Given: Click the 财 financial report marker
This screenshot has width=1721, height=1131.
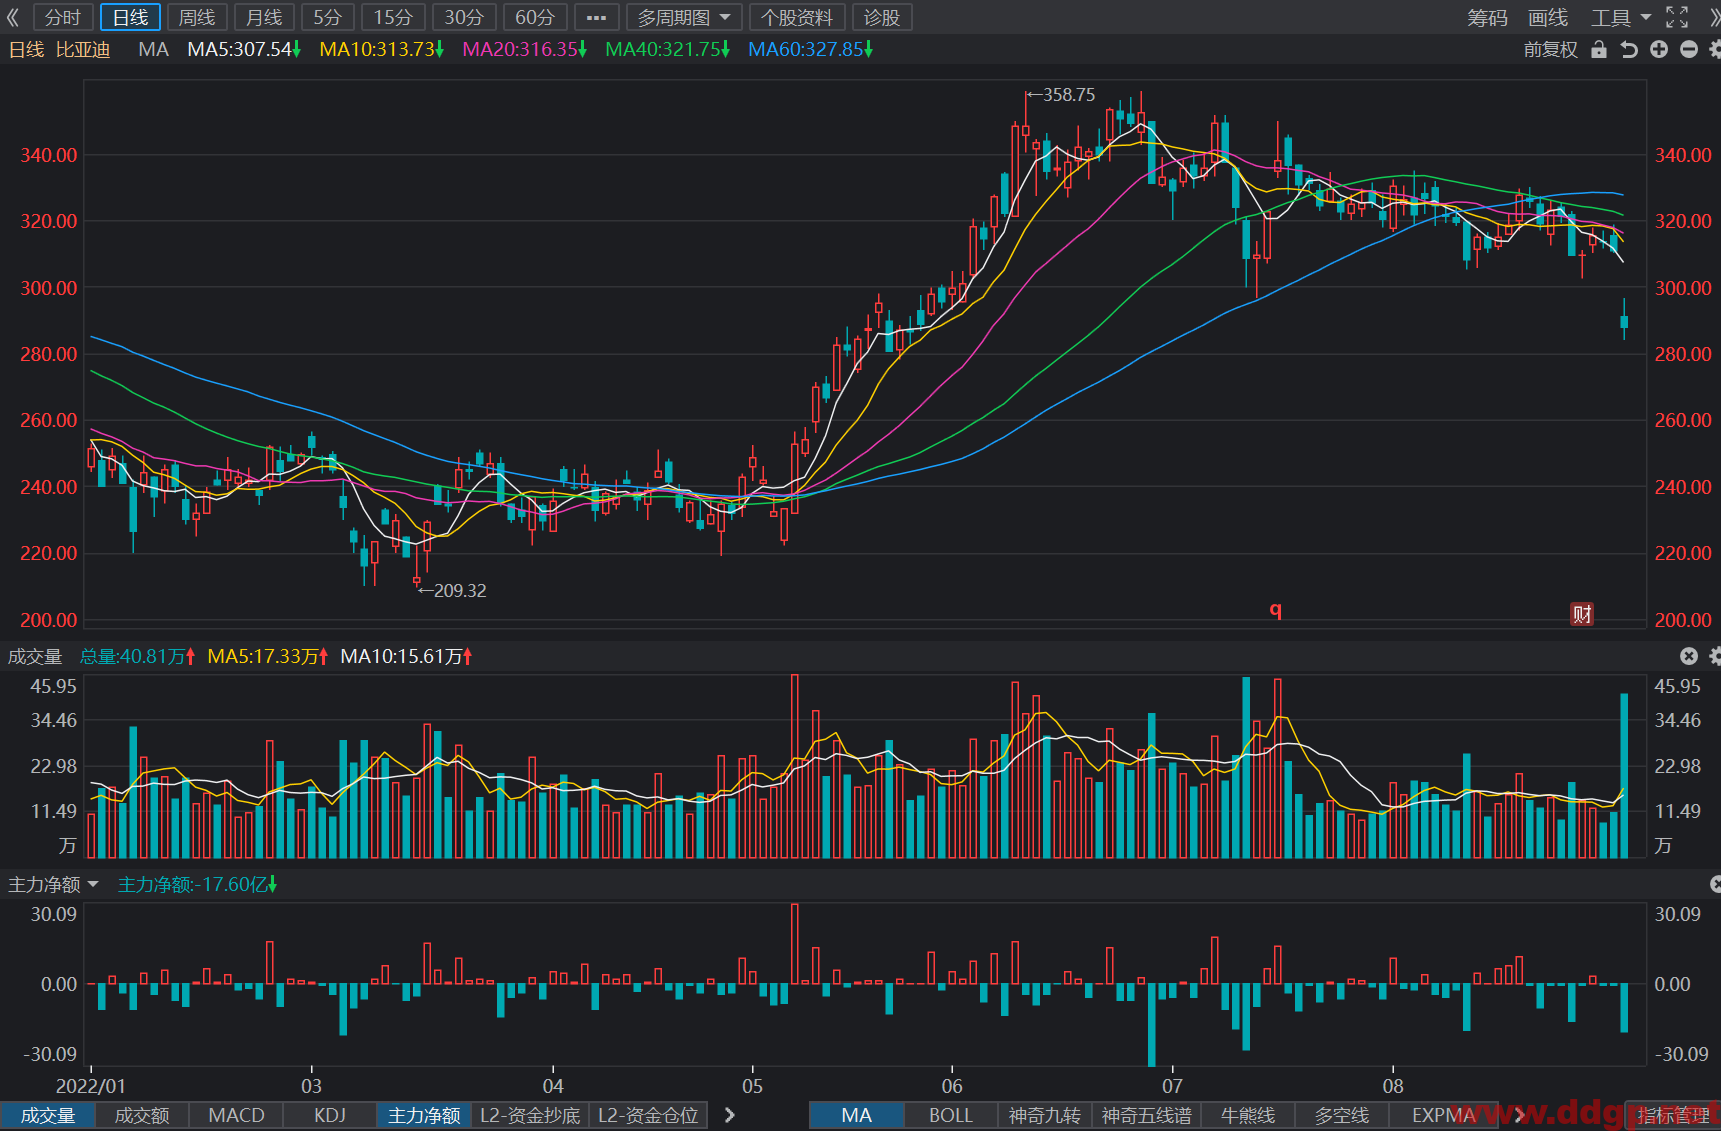Looking at the screenshot, I should [1582, 614].
